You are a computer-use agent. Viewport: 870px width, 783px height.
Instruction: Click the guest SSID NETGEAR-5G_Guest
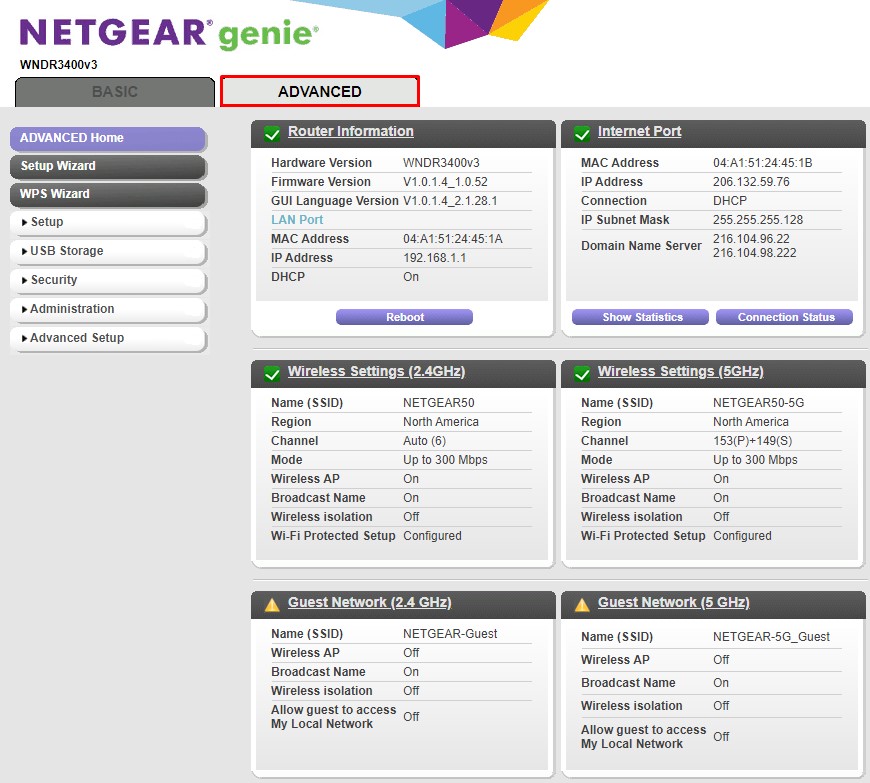click(x=771, y=637)
